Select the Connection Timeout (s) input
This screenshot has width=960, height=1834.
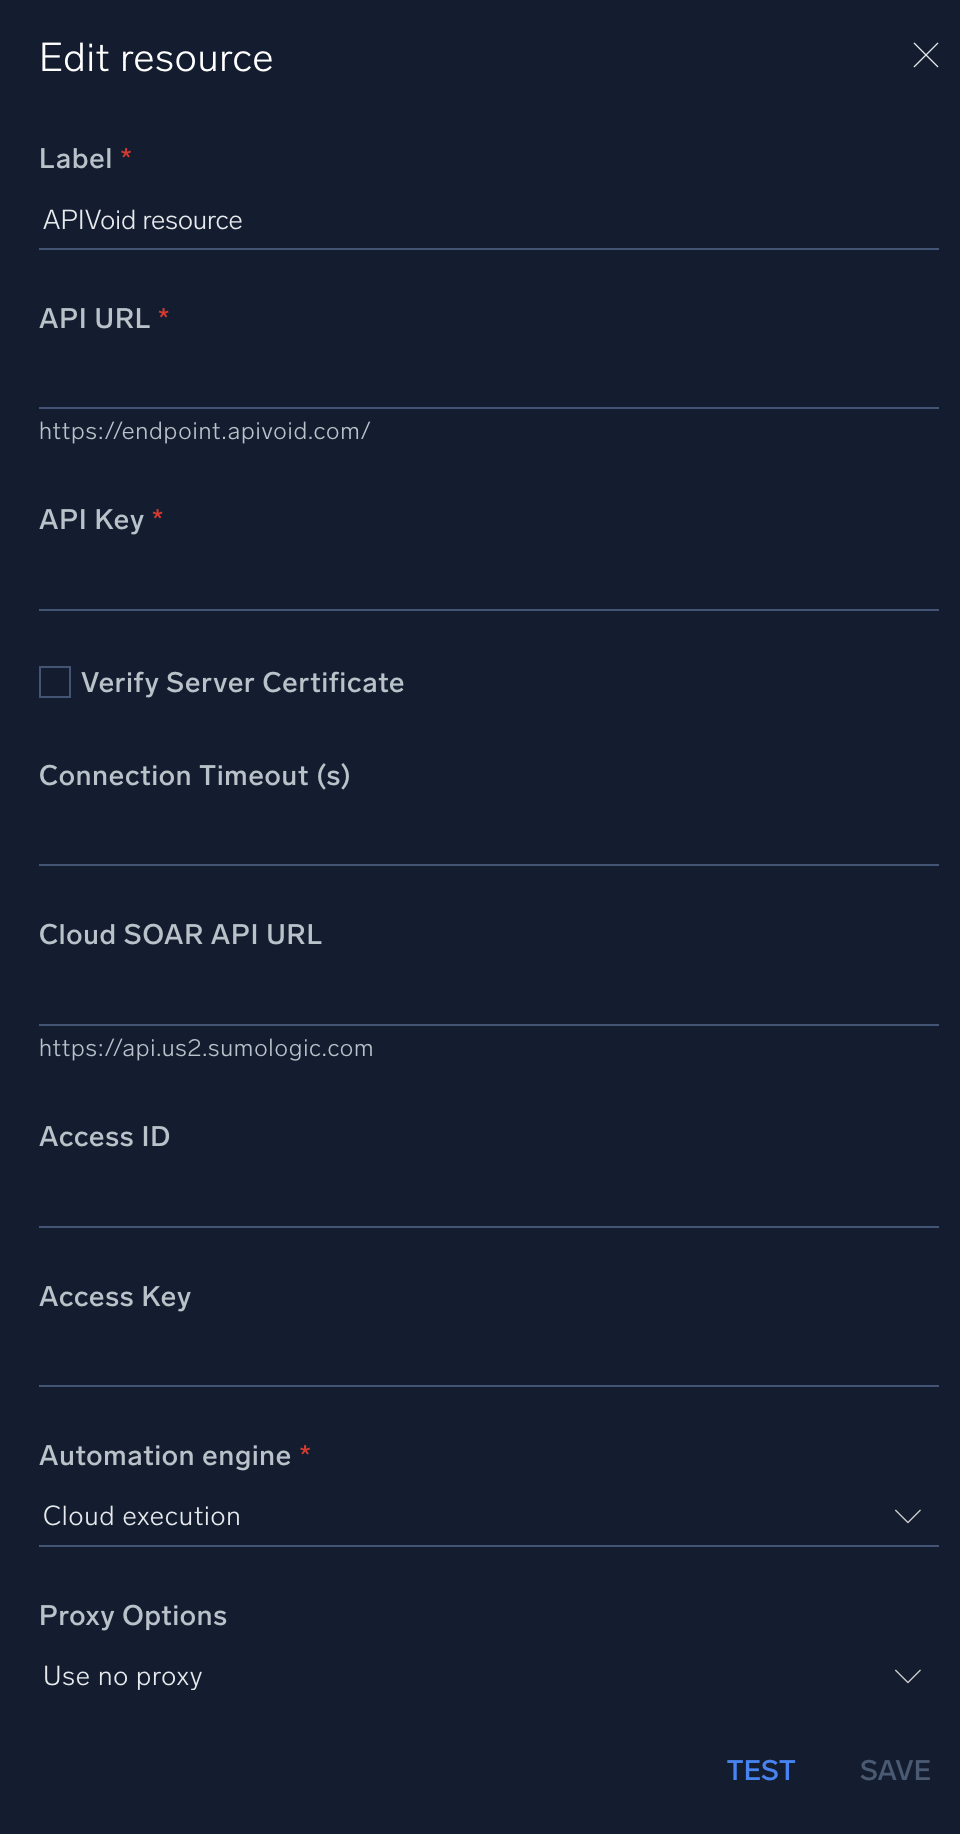(x=488, y=838)
